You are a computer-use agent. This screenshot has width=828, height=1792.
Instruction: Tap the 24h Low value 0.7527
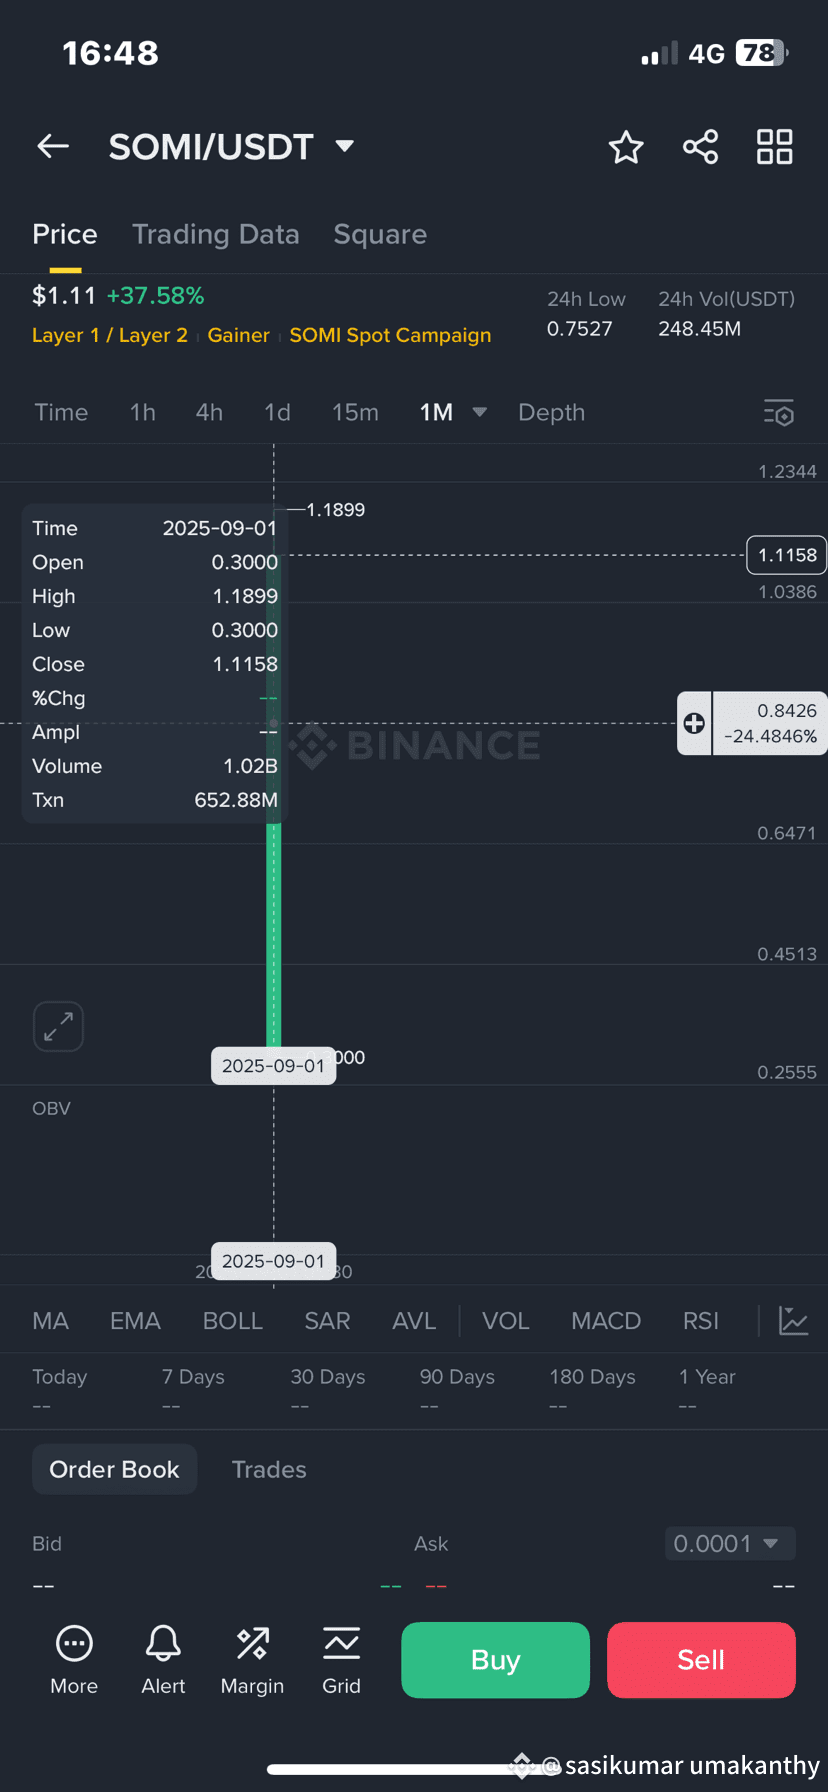[579, 329]
